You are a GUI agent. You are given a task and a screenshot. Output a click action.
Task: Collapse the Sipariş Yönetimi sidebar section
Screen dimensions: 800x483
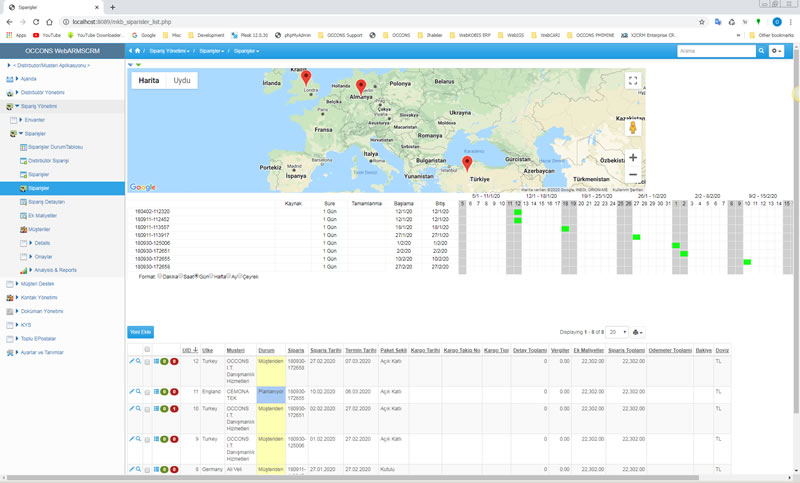pos(17,106)
